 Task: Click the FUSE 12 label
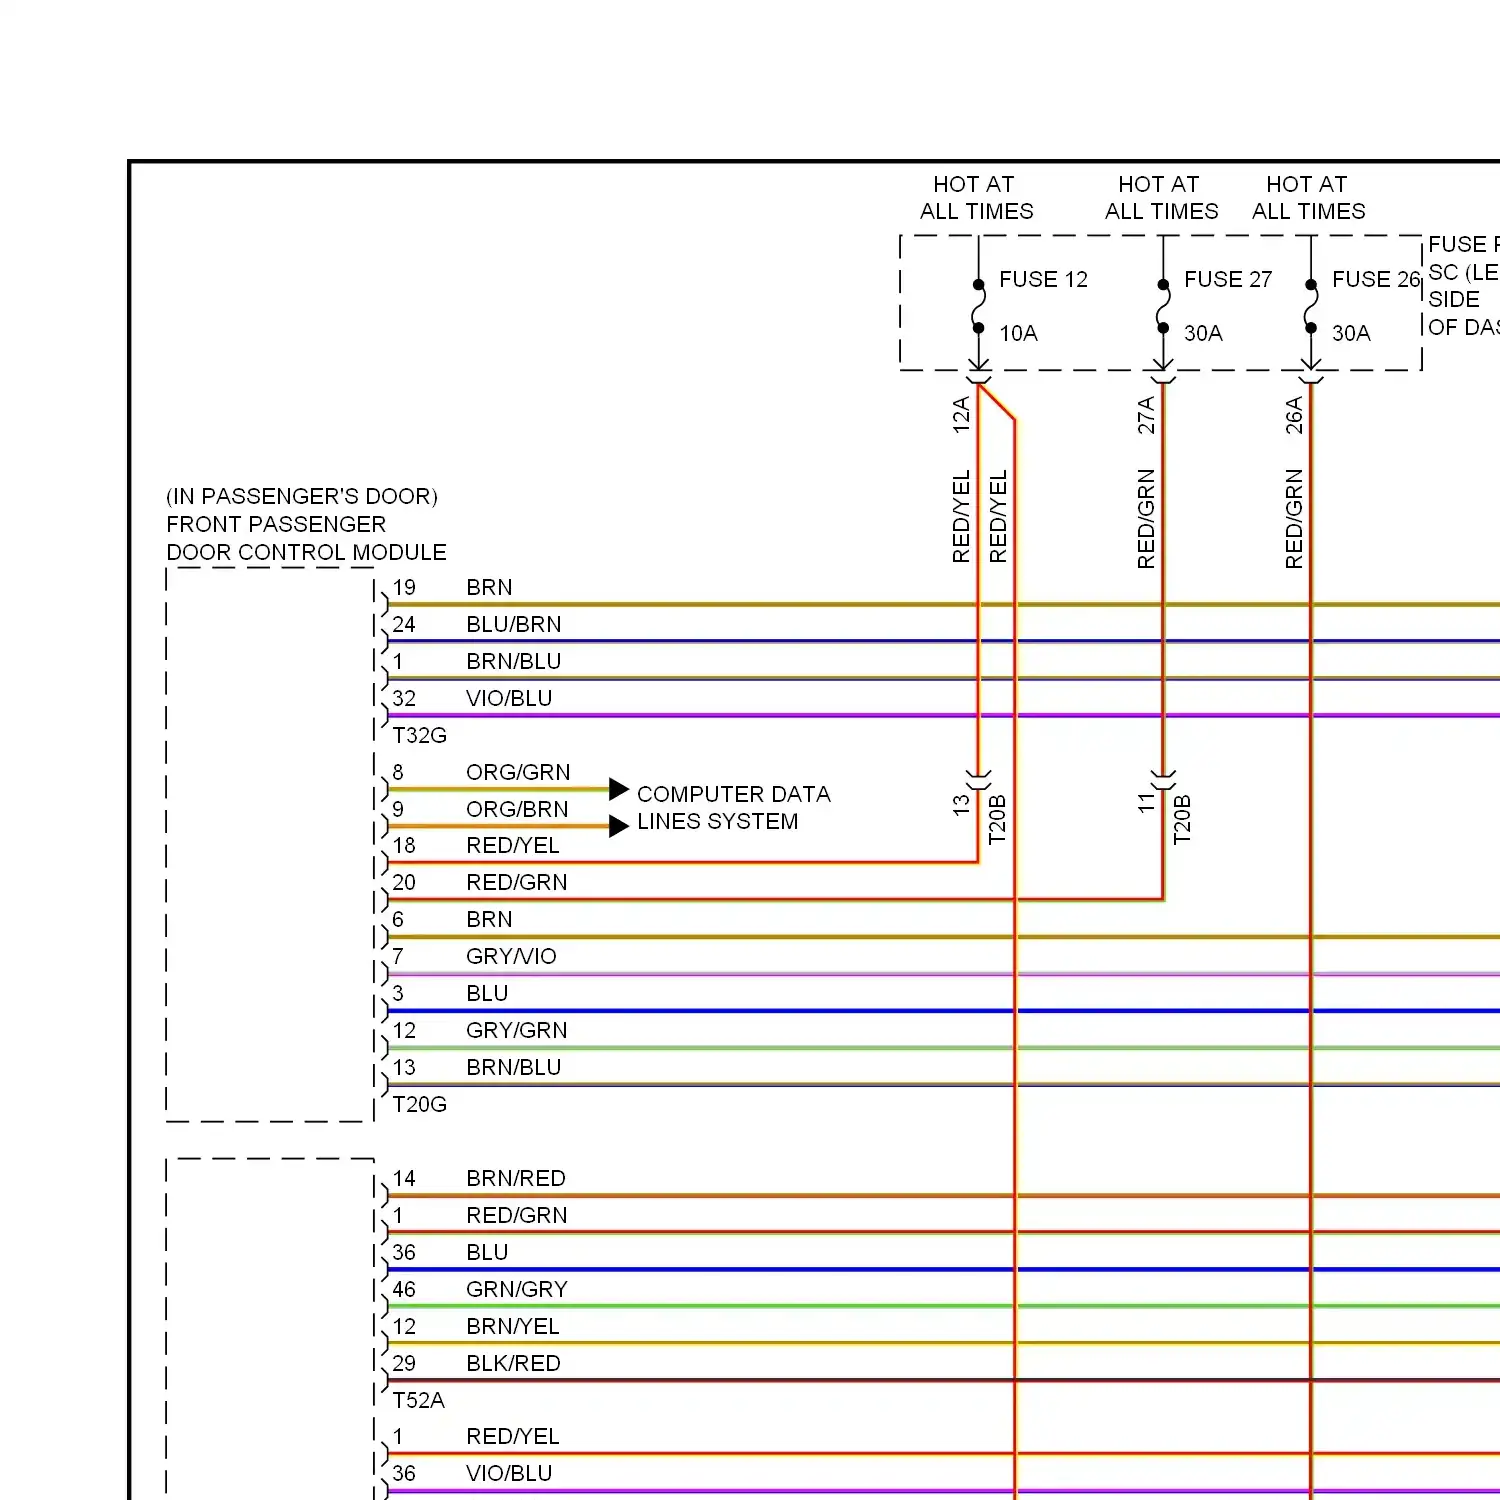1043,279
